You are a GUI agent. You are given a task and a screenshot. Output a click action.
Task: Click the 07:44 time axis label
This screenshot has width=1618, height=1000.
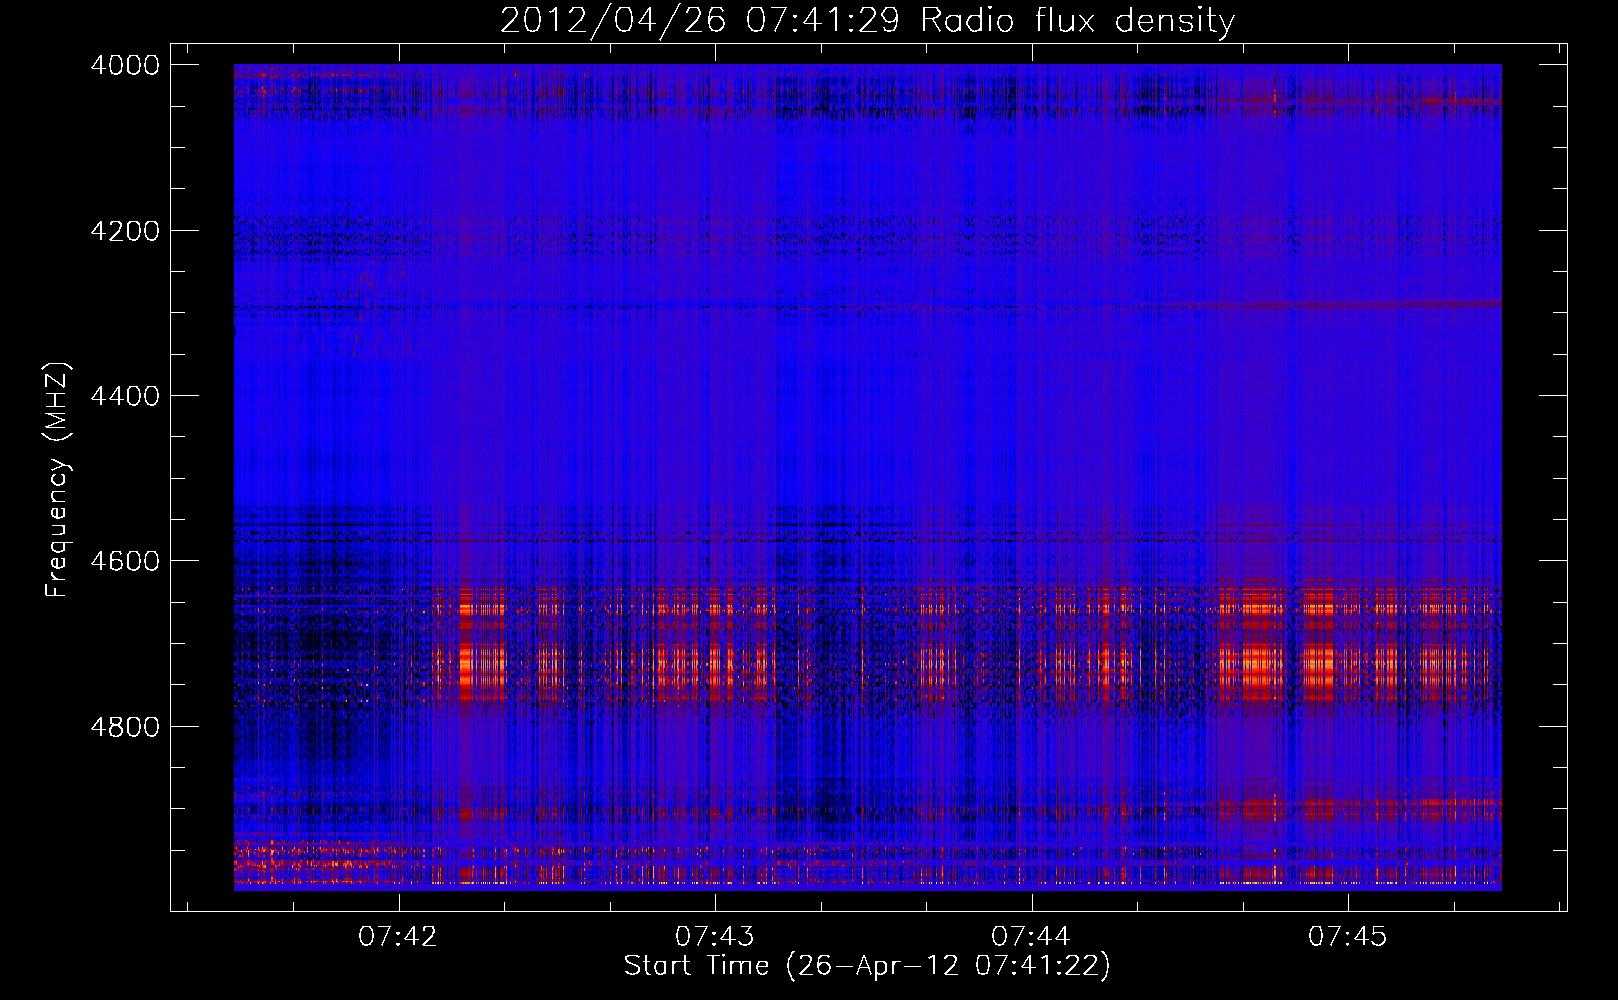point(1031,936)
